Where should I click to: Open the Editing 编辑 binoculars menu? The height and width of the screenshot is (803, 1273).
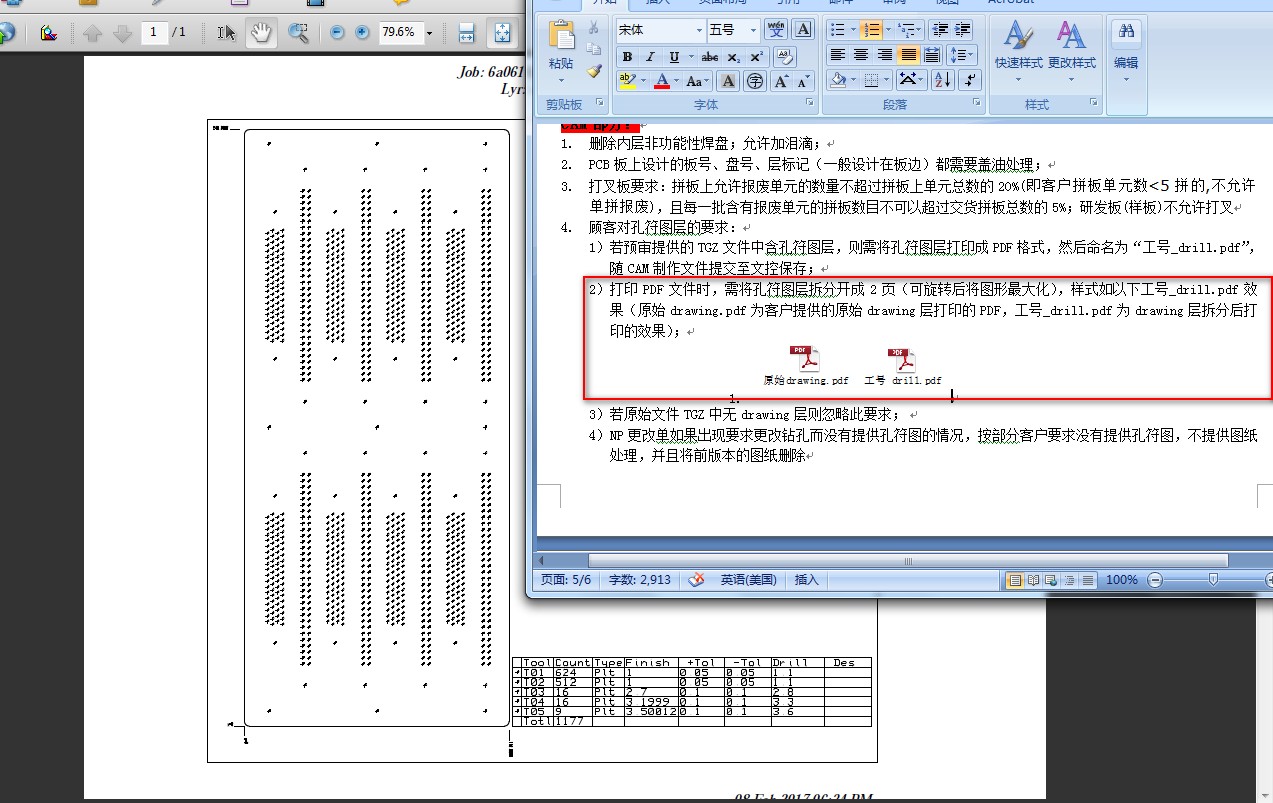coord(1126,50)
